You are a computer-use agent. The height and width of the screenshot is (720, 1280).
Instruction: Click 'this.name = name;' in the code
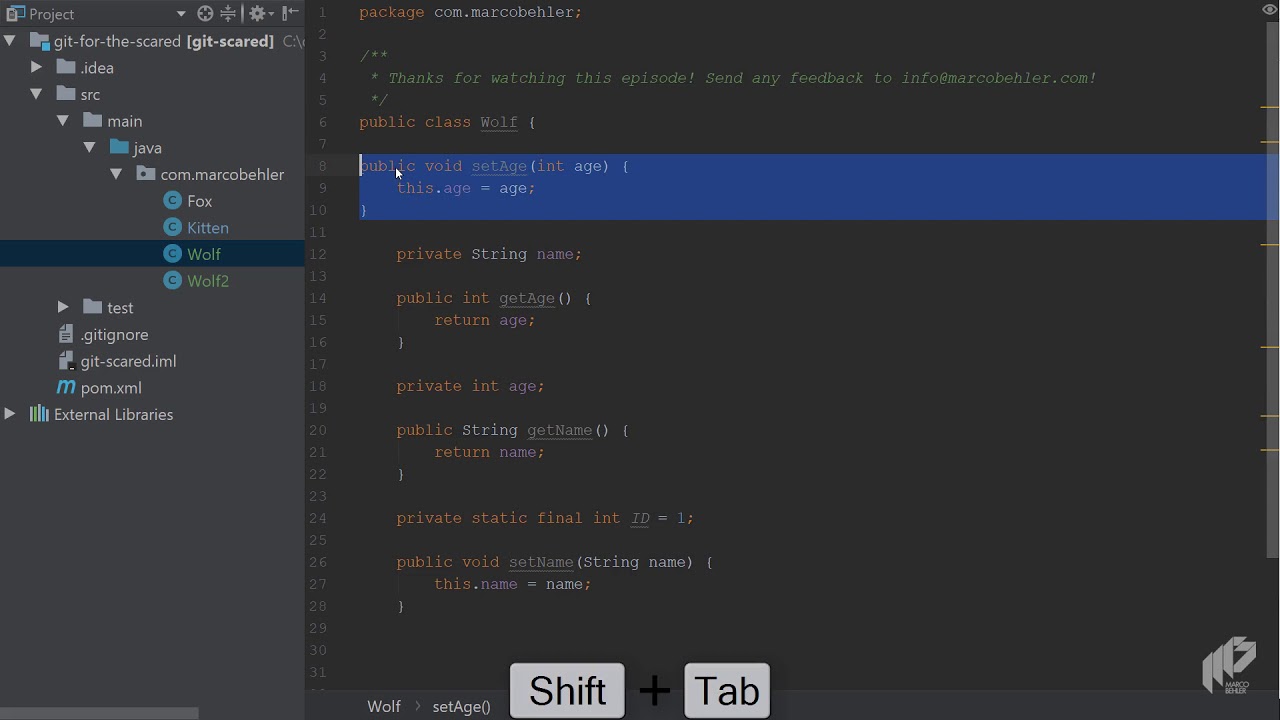pyautogui.click(x=513, y=584)
